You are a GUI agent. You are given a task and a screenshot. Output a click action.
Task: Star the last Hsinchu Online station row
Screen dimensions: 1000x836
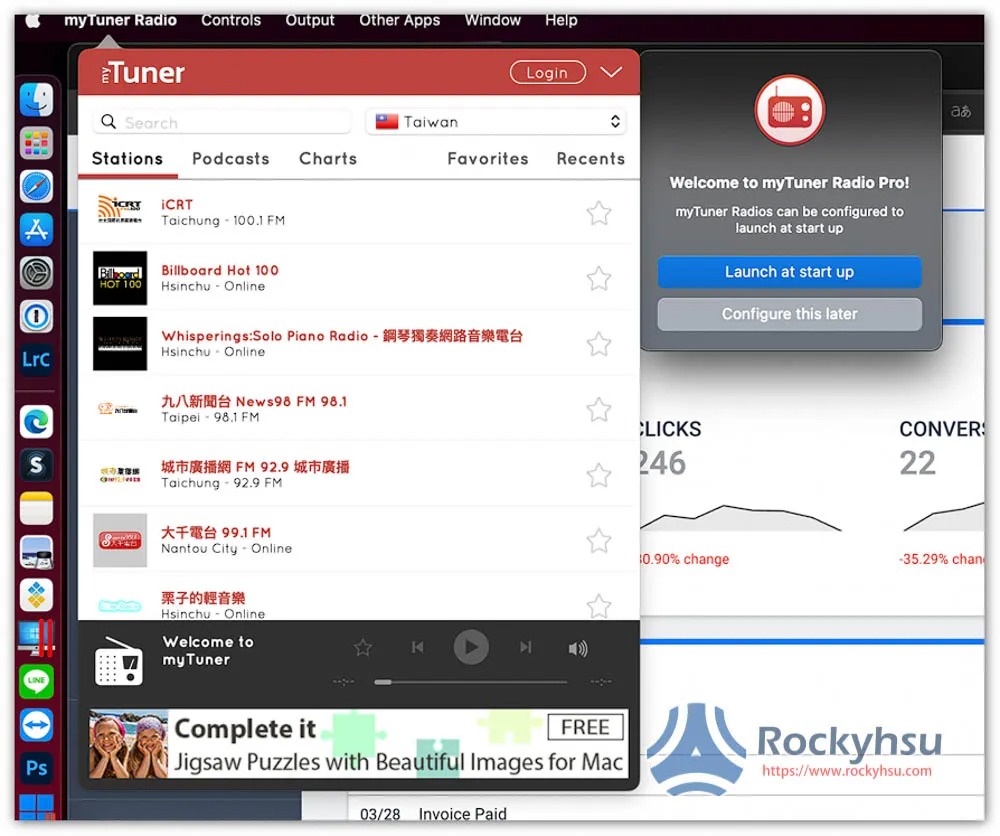599,606
